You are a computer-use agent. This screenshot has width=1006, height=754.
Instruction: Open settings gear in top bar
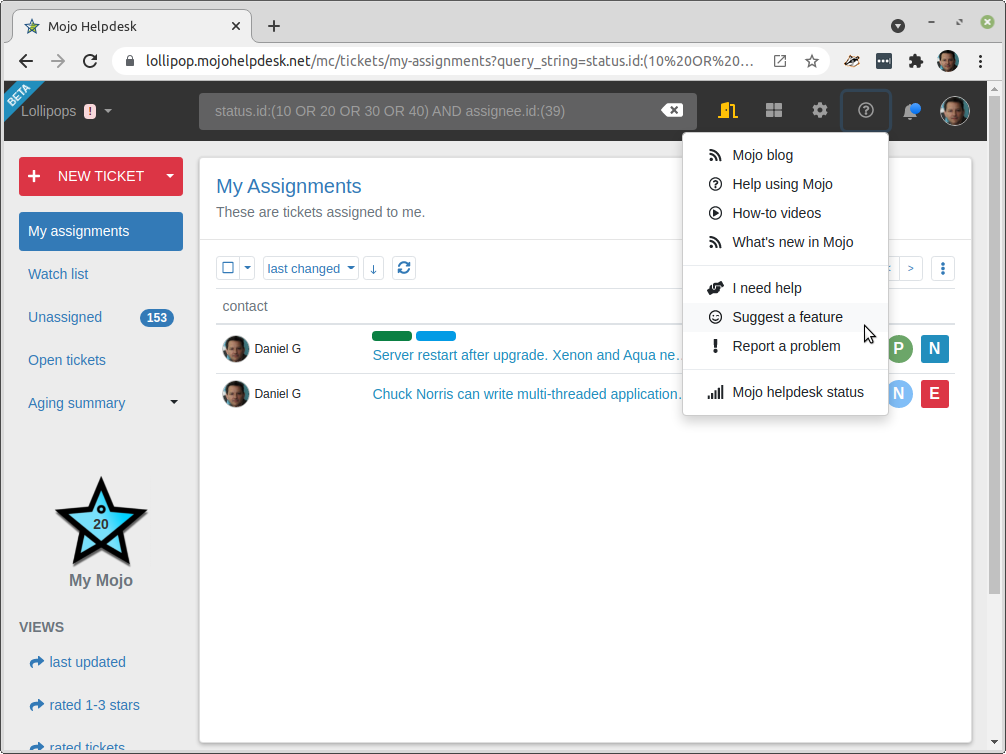click(x=820, y=111)
